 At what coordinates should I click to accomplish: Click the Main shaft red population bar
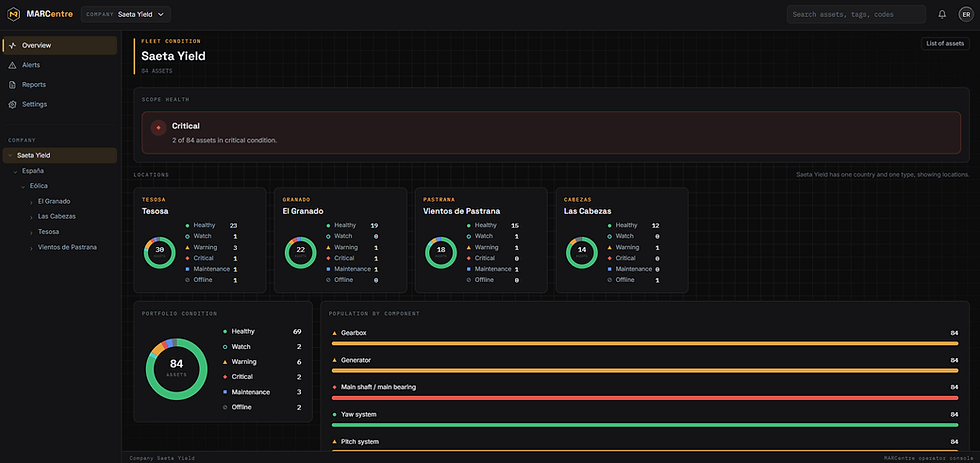[645, 398]
